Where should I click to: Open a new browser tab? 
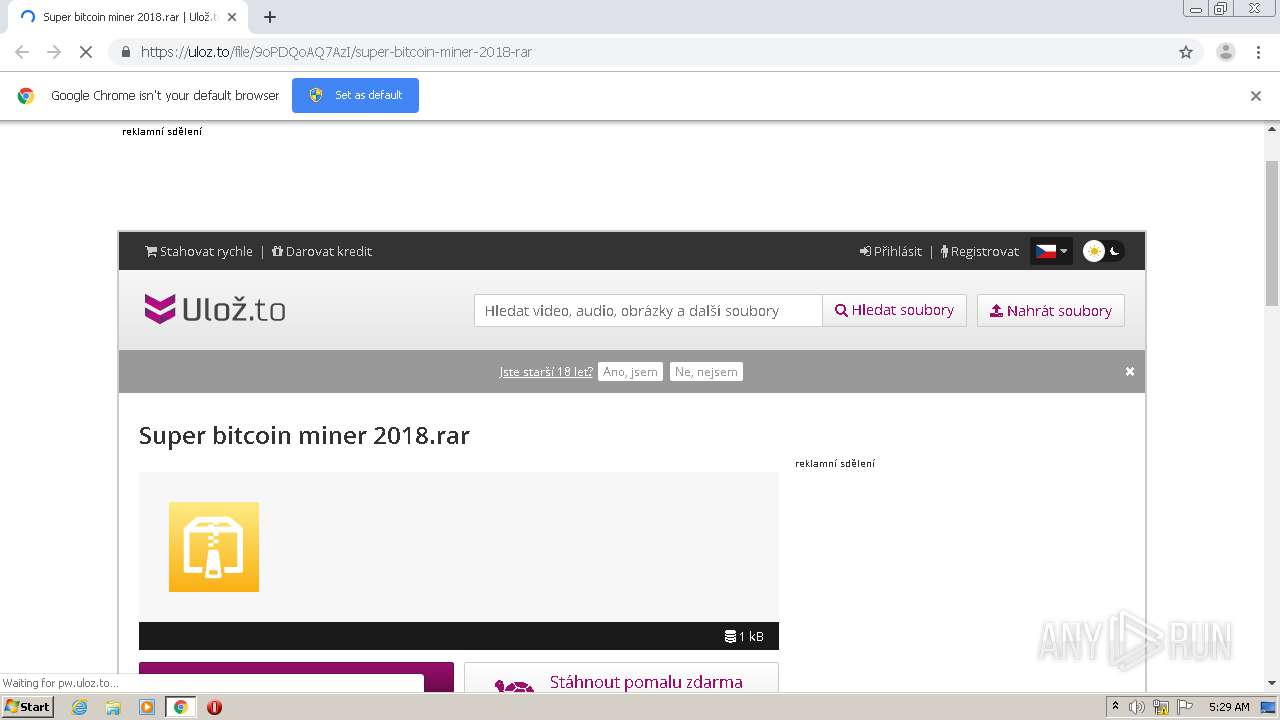coord(270,17)
